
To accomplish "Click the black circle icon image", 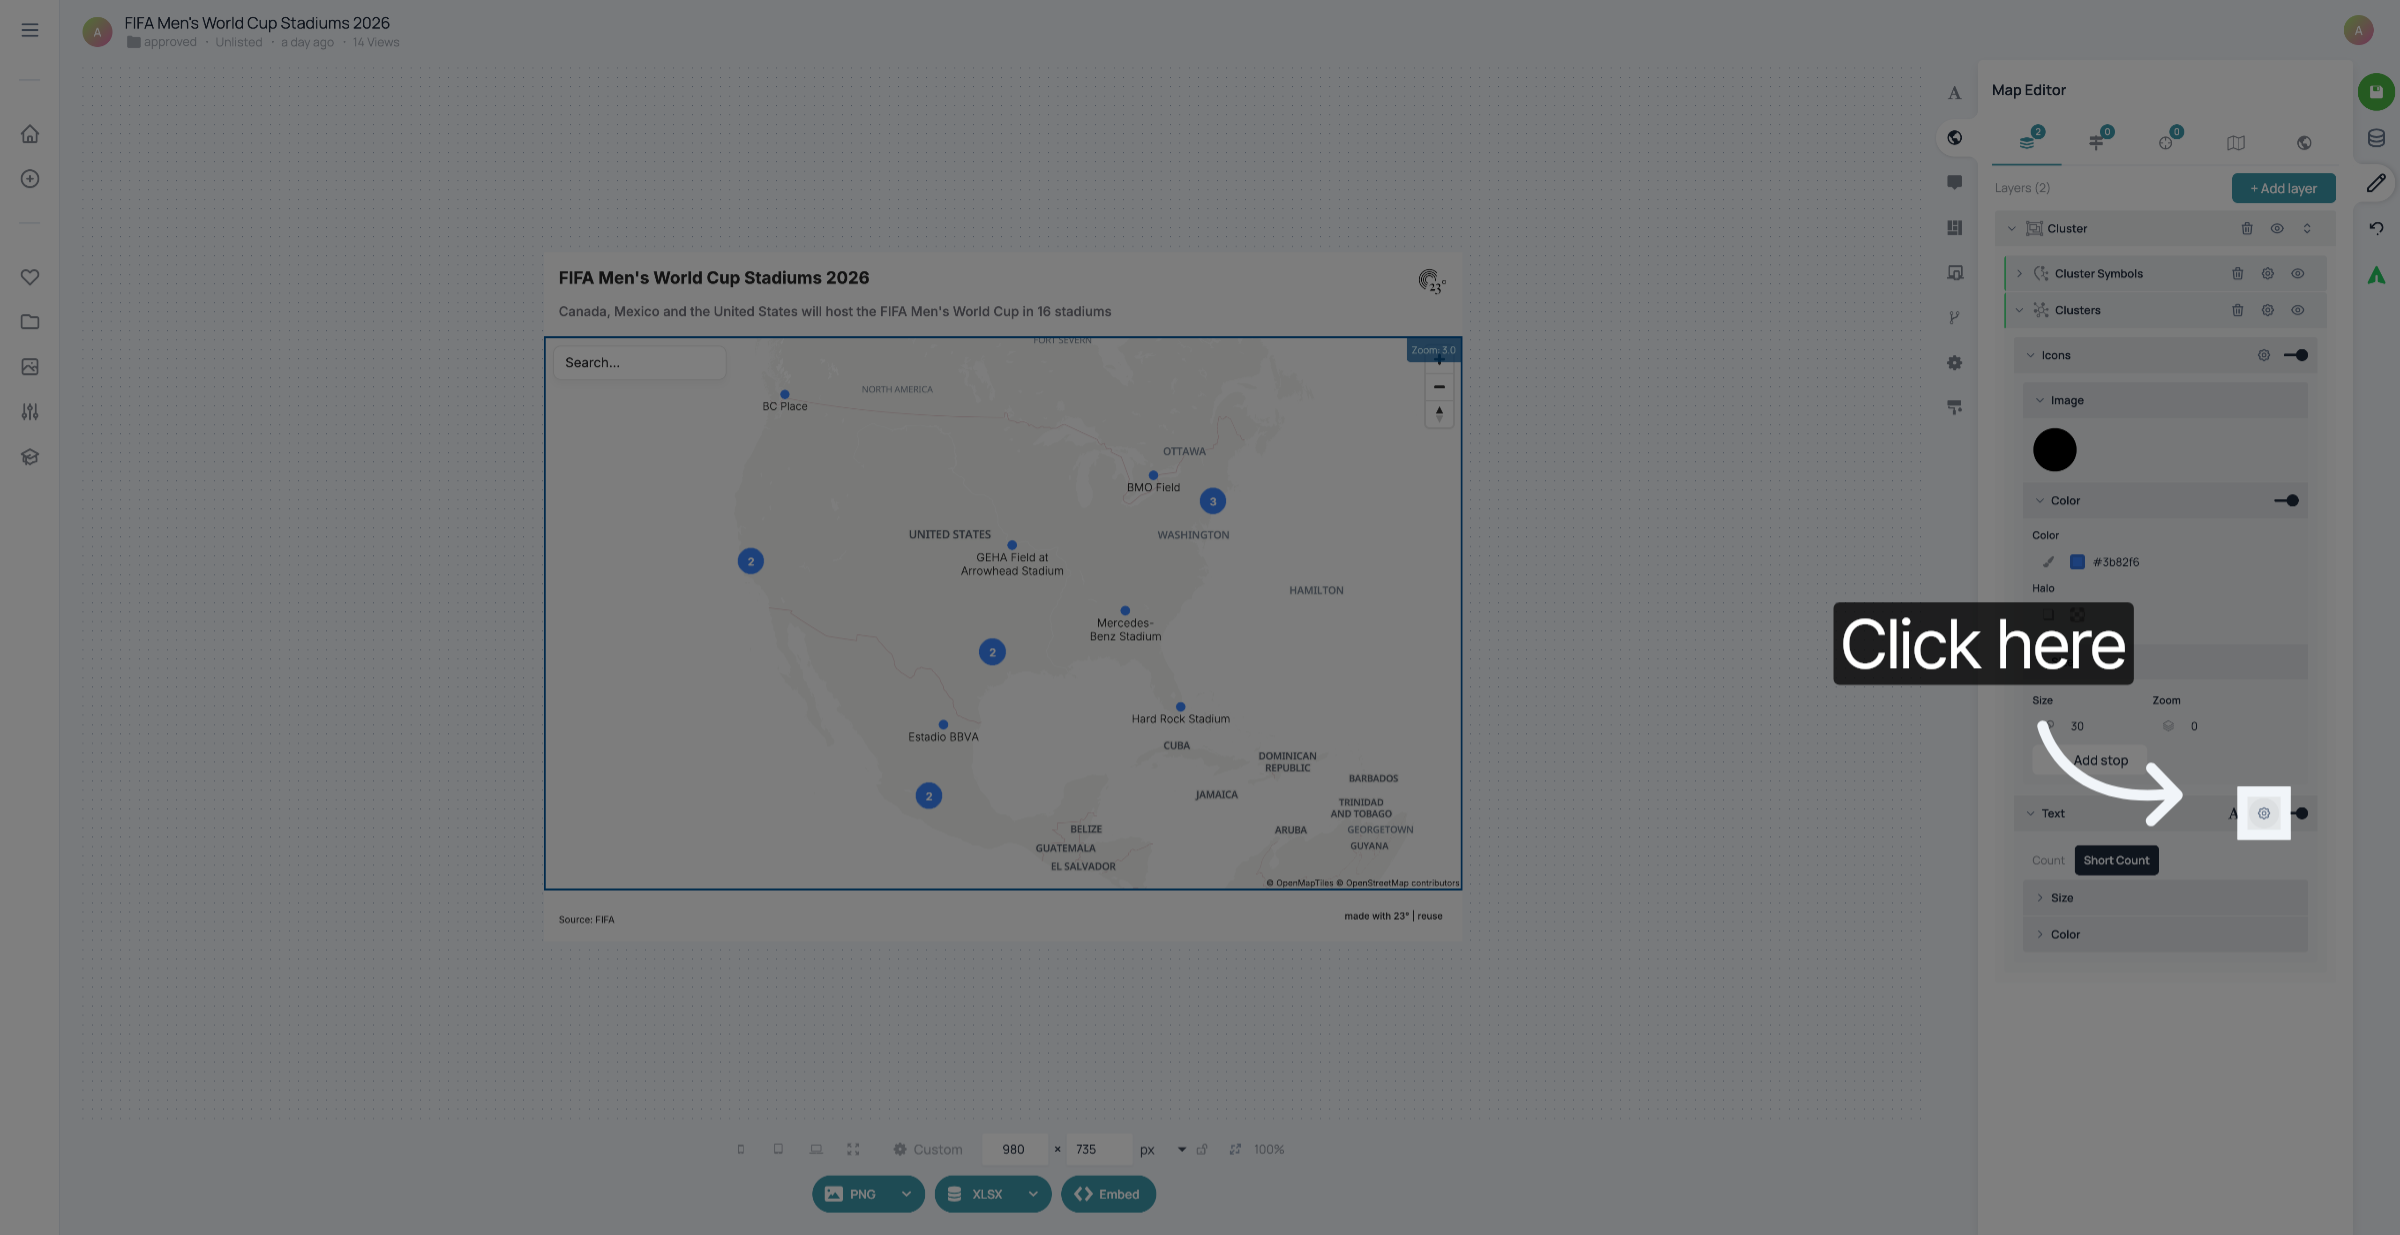I will (2055, 450).
